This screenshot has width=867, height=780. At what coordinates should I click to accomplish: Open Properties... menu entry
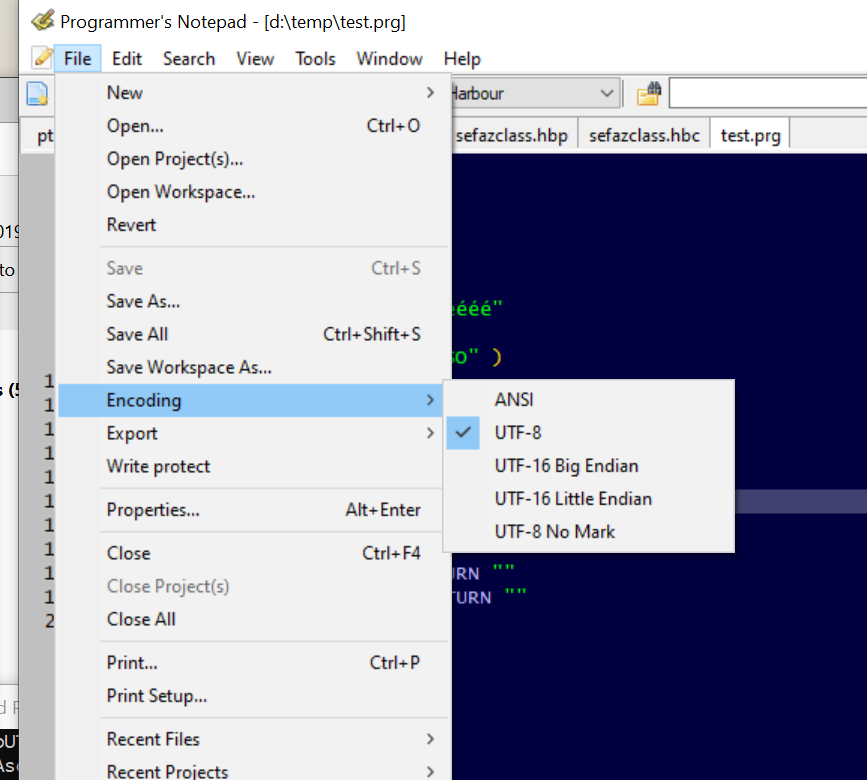click(250, 510)
